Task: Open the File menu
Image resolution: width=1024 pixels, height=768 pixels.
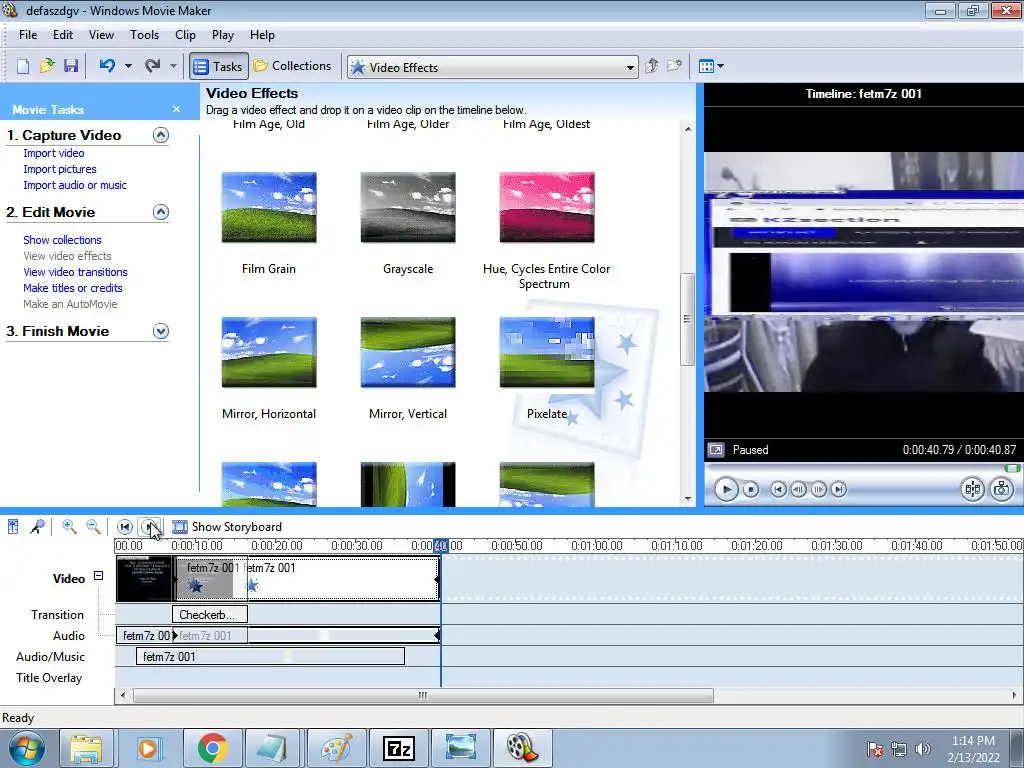Action: click(28, 35)
